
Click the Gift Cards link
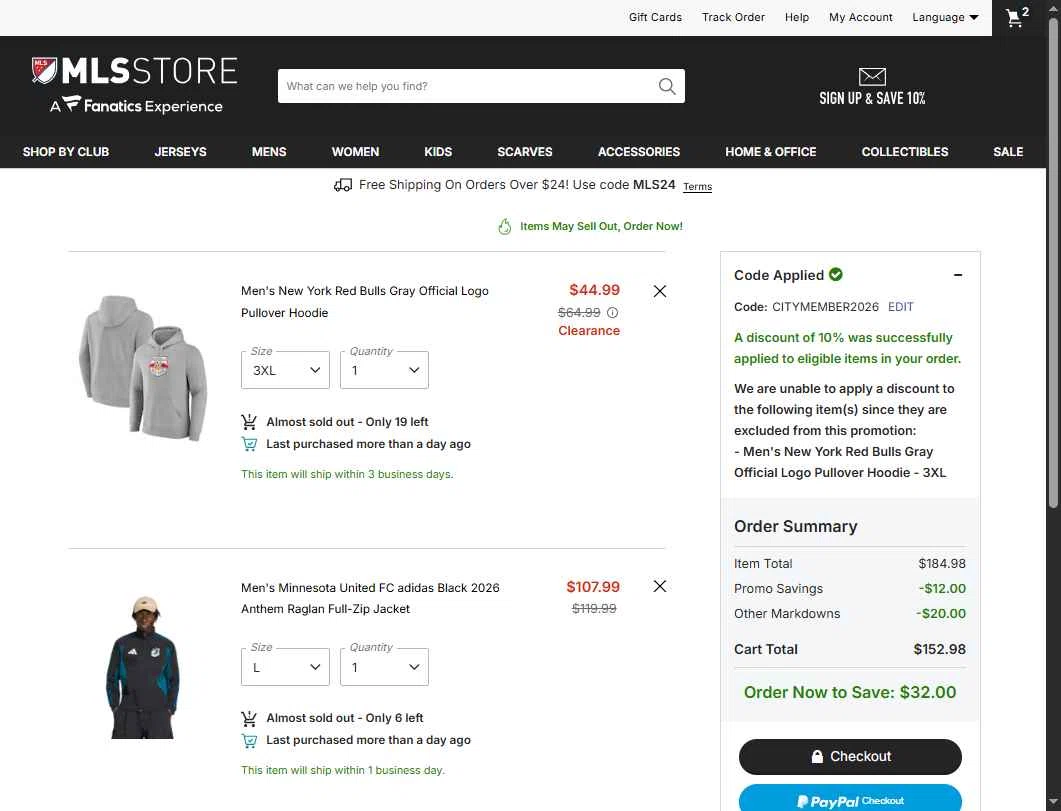[655, 18]
